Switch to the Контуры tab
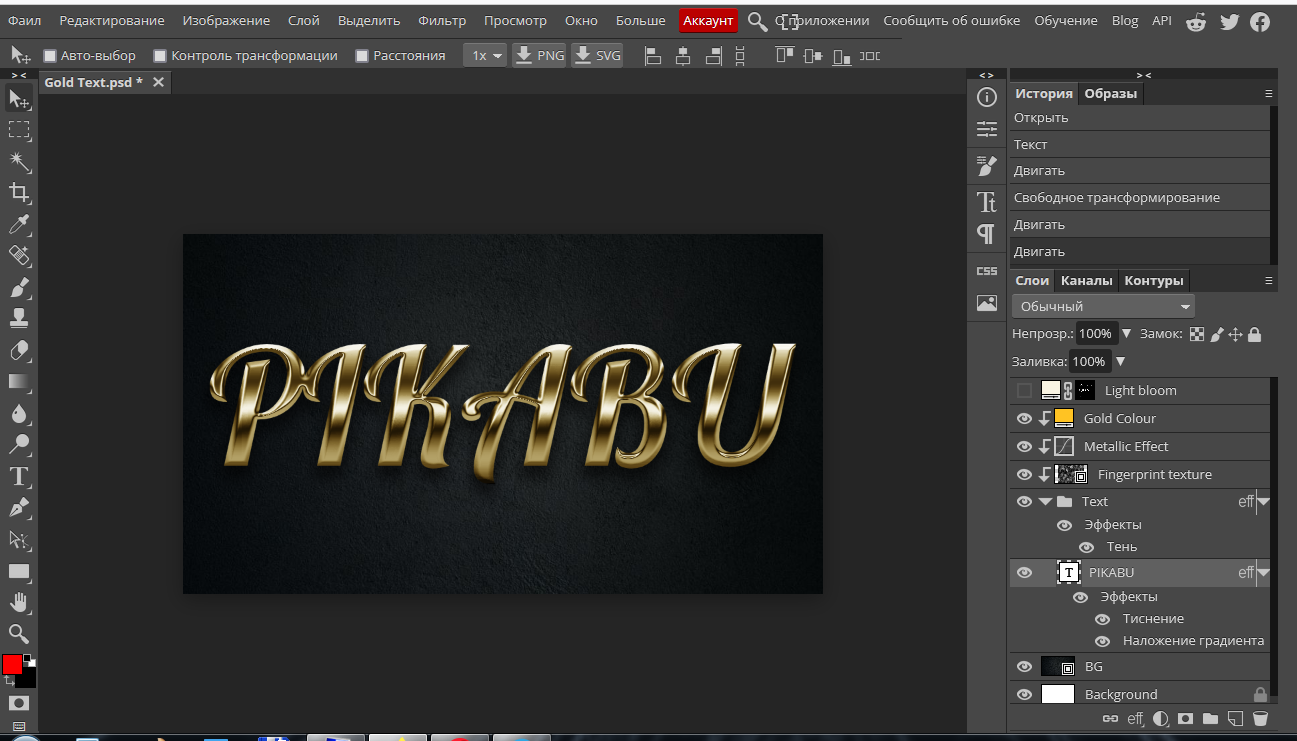 pos(1153,280)
